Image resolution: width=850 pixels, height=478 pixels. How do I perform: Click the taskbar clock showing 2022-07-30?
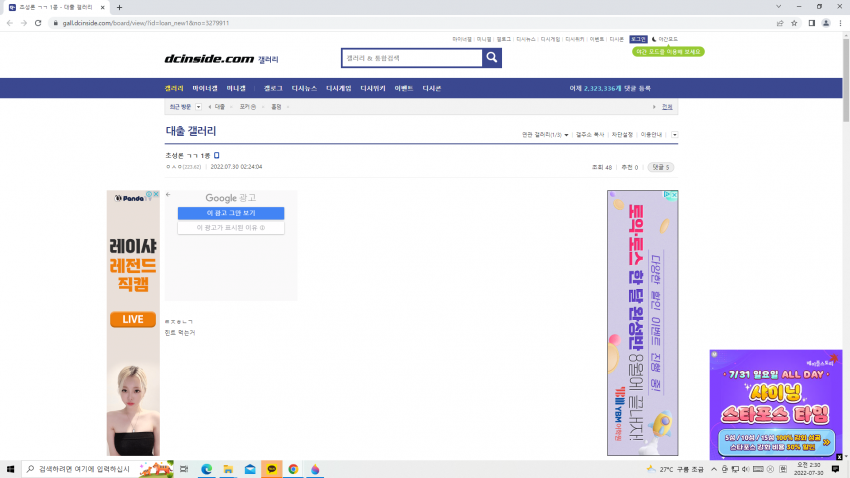tap(808, 469)
